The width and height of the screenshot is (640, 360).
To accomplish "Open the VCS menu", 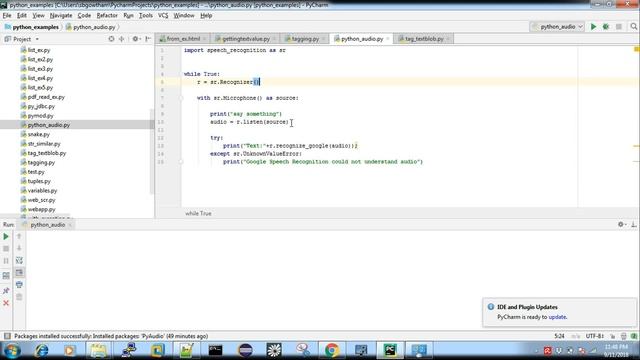I will point(163,16).
